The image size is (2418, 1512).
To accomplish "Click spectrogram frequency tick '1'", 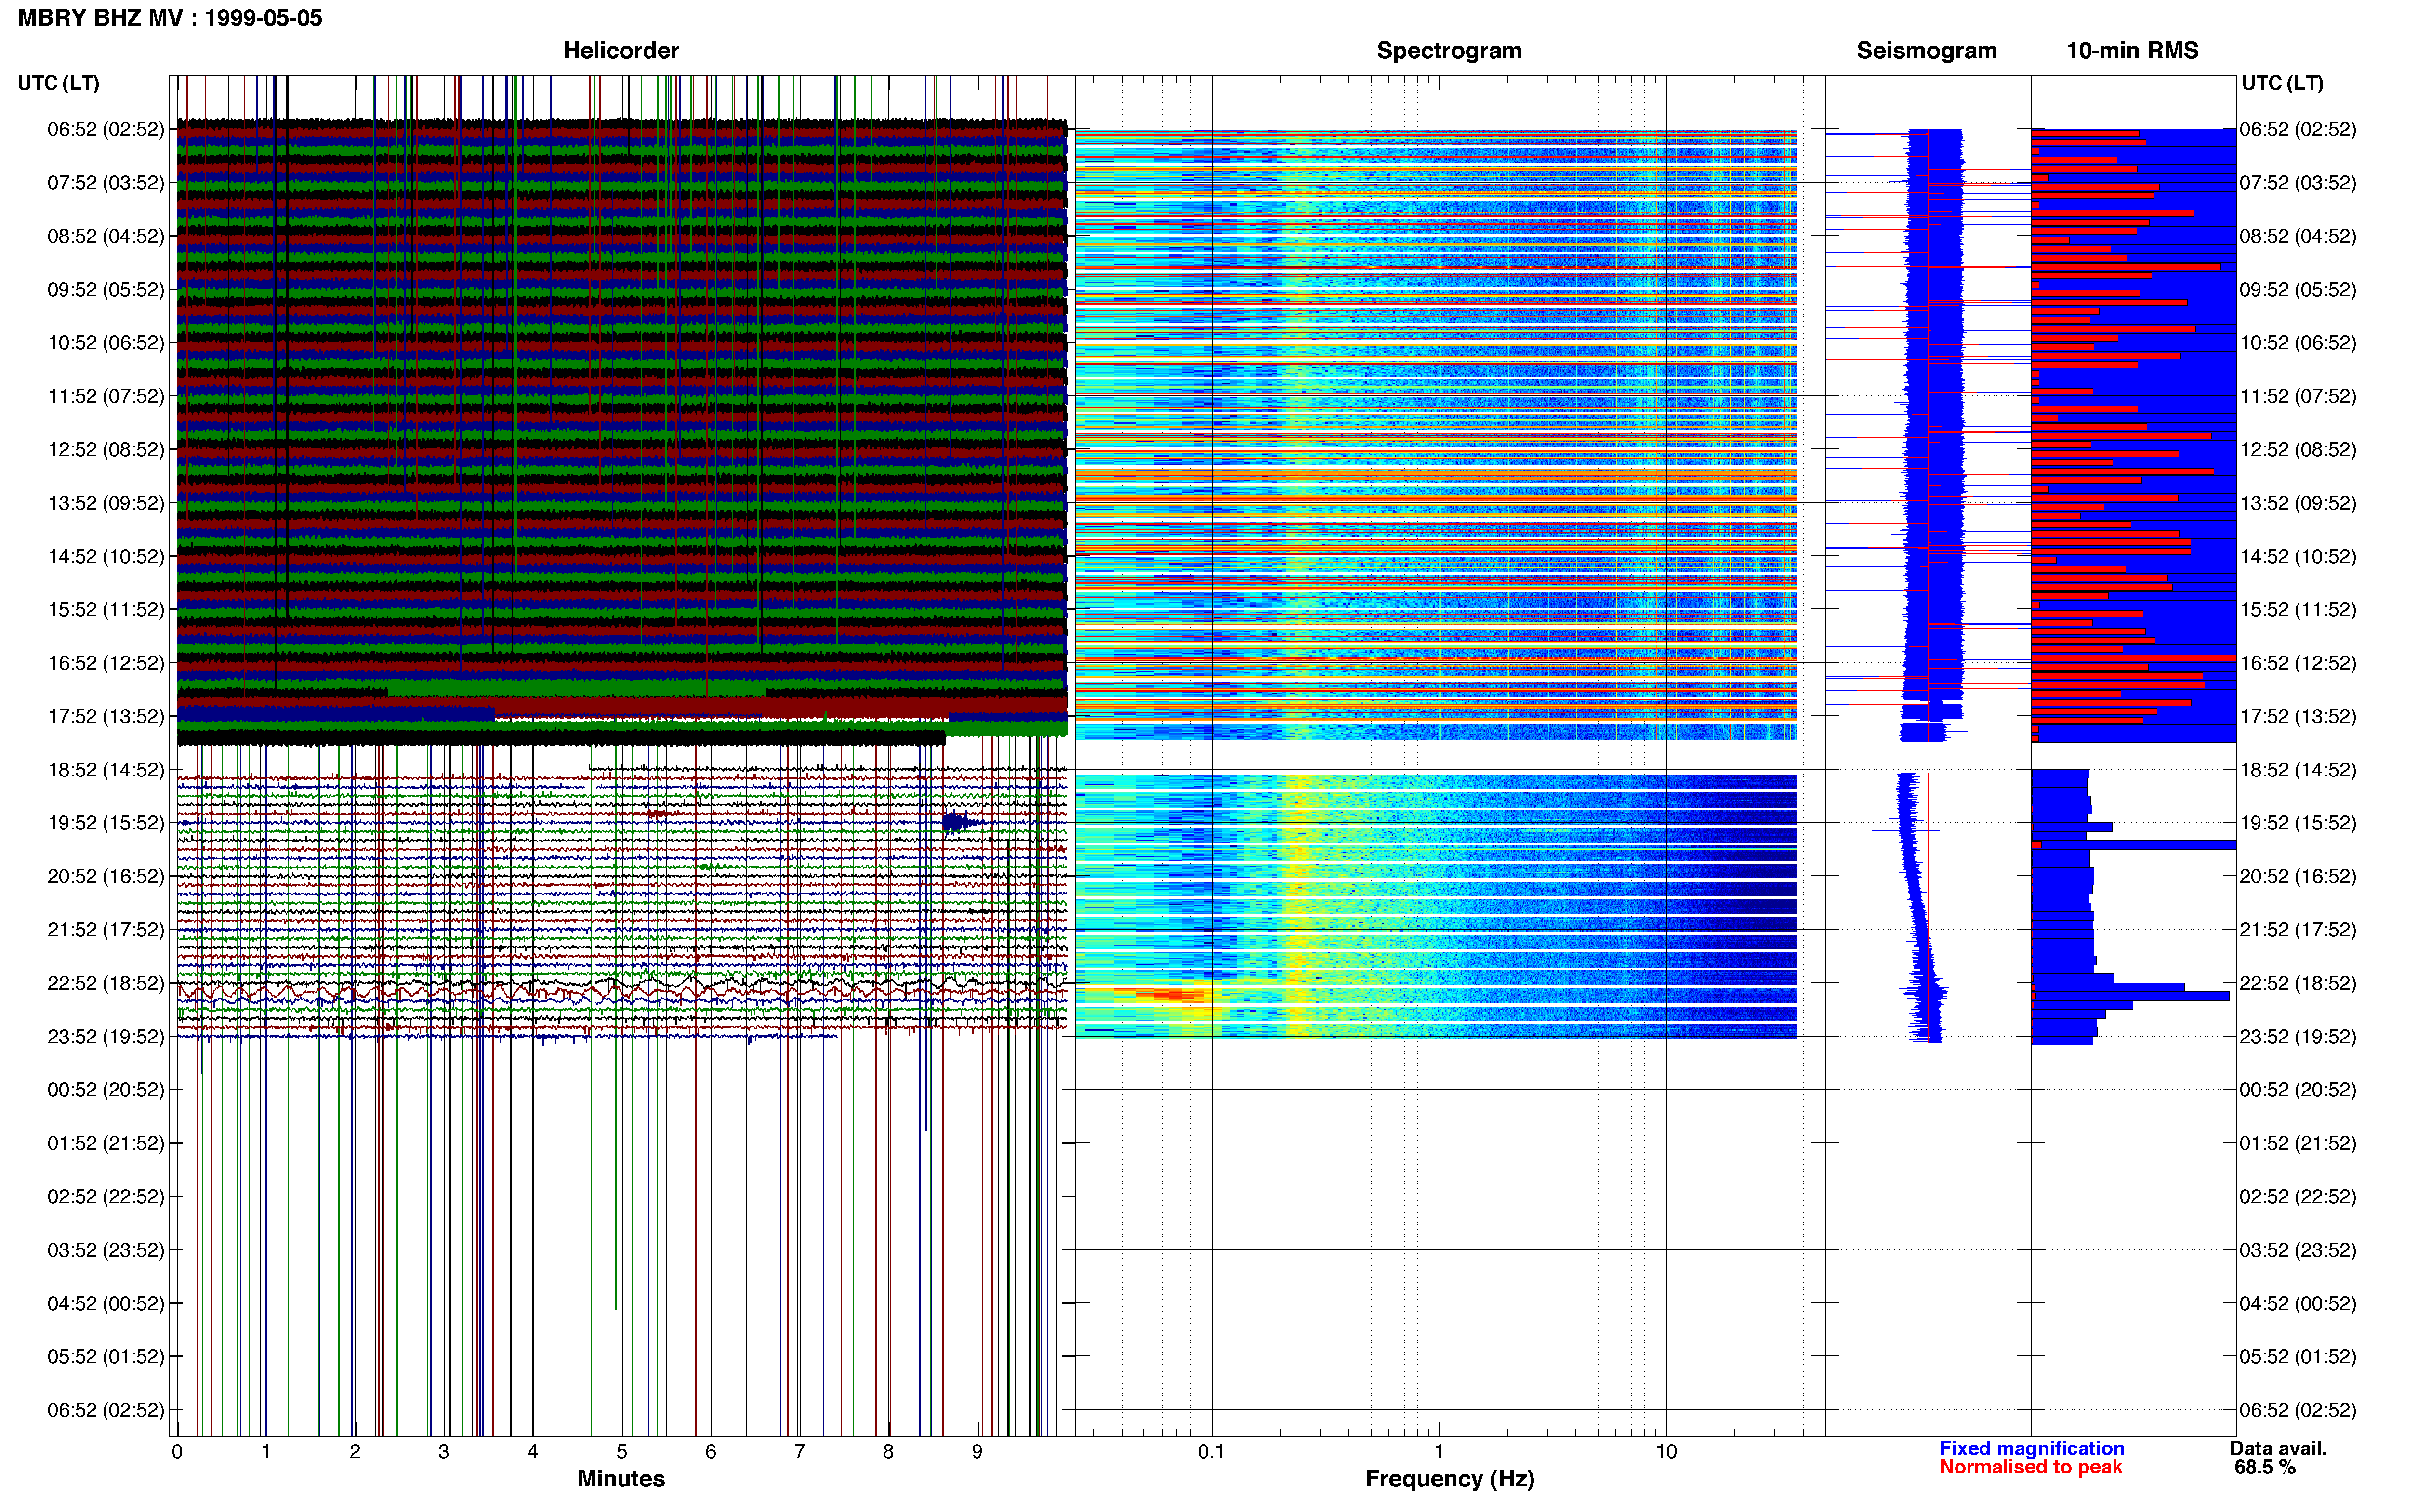I will (x=1439, y=1451).
